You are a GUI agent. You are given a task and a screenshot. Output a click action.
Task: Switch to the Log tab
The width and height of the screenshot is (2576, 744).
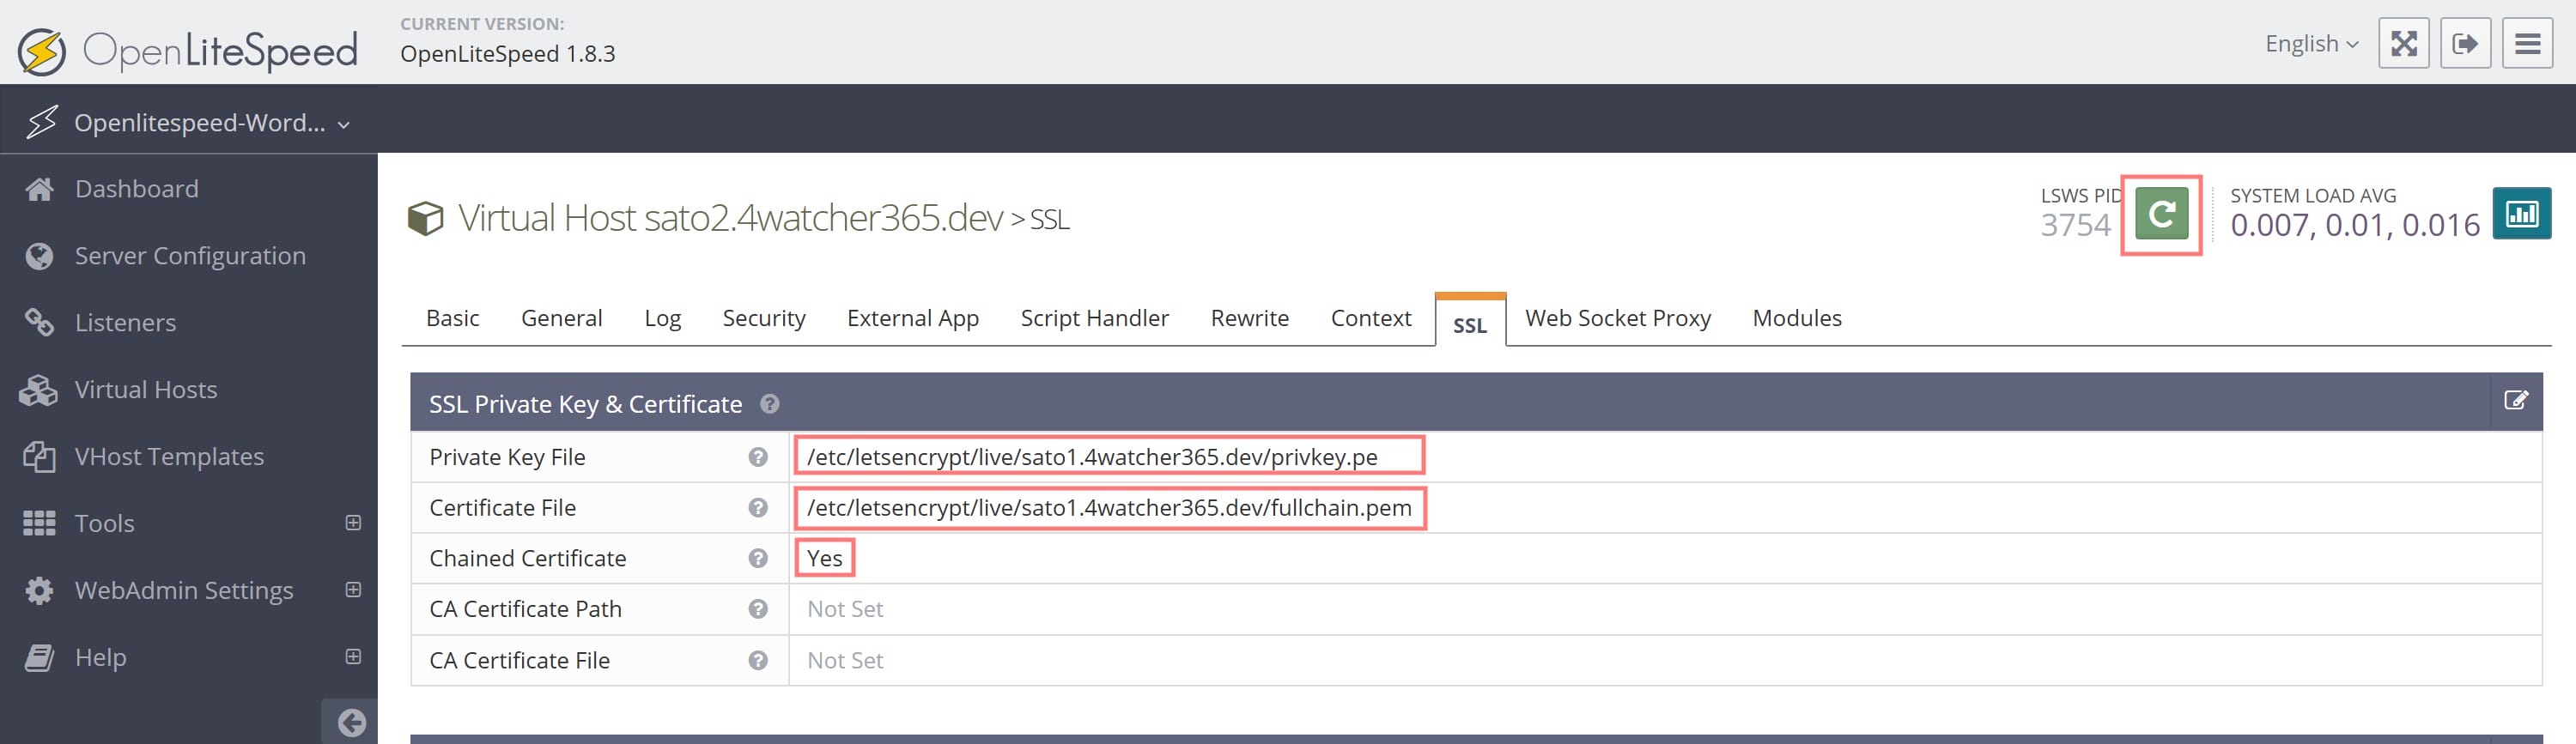point(662,318)
